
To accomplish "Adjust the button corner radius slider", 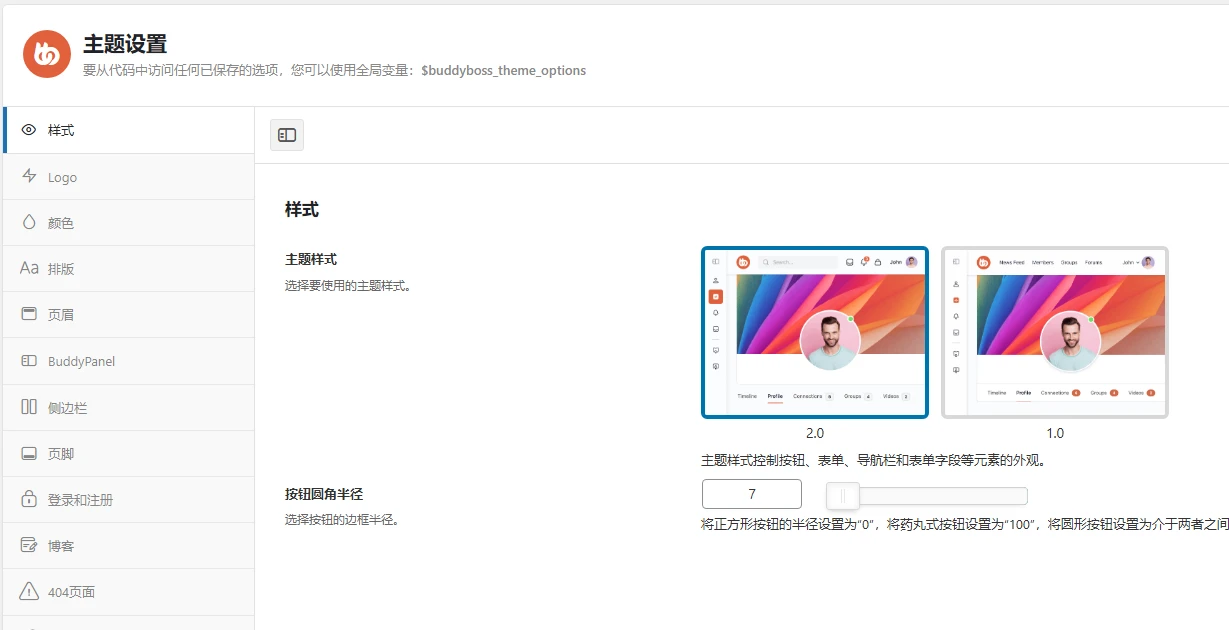I will [843, 494].
